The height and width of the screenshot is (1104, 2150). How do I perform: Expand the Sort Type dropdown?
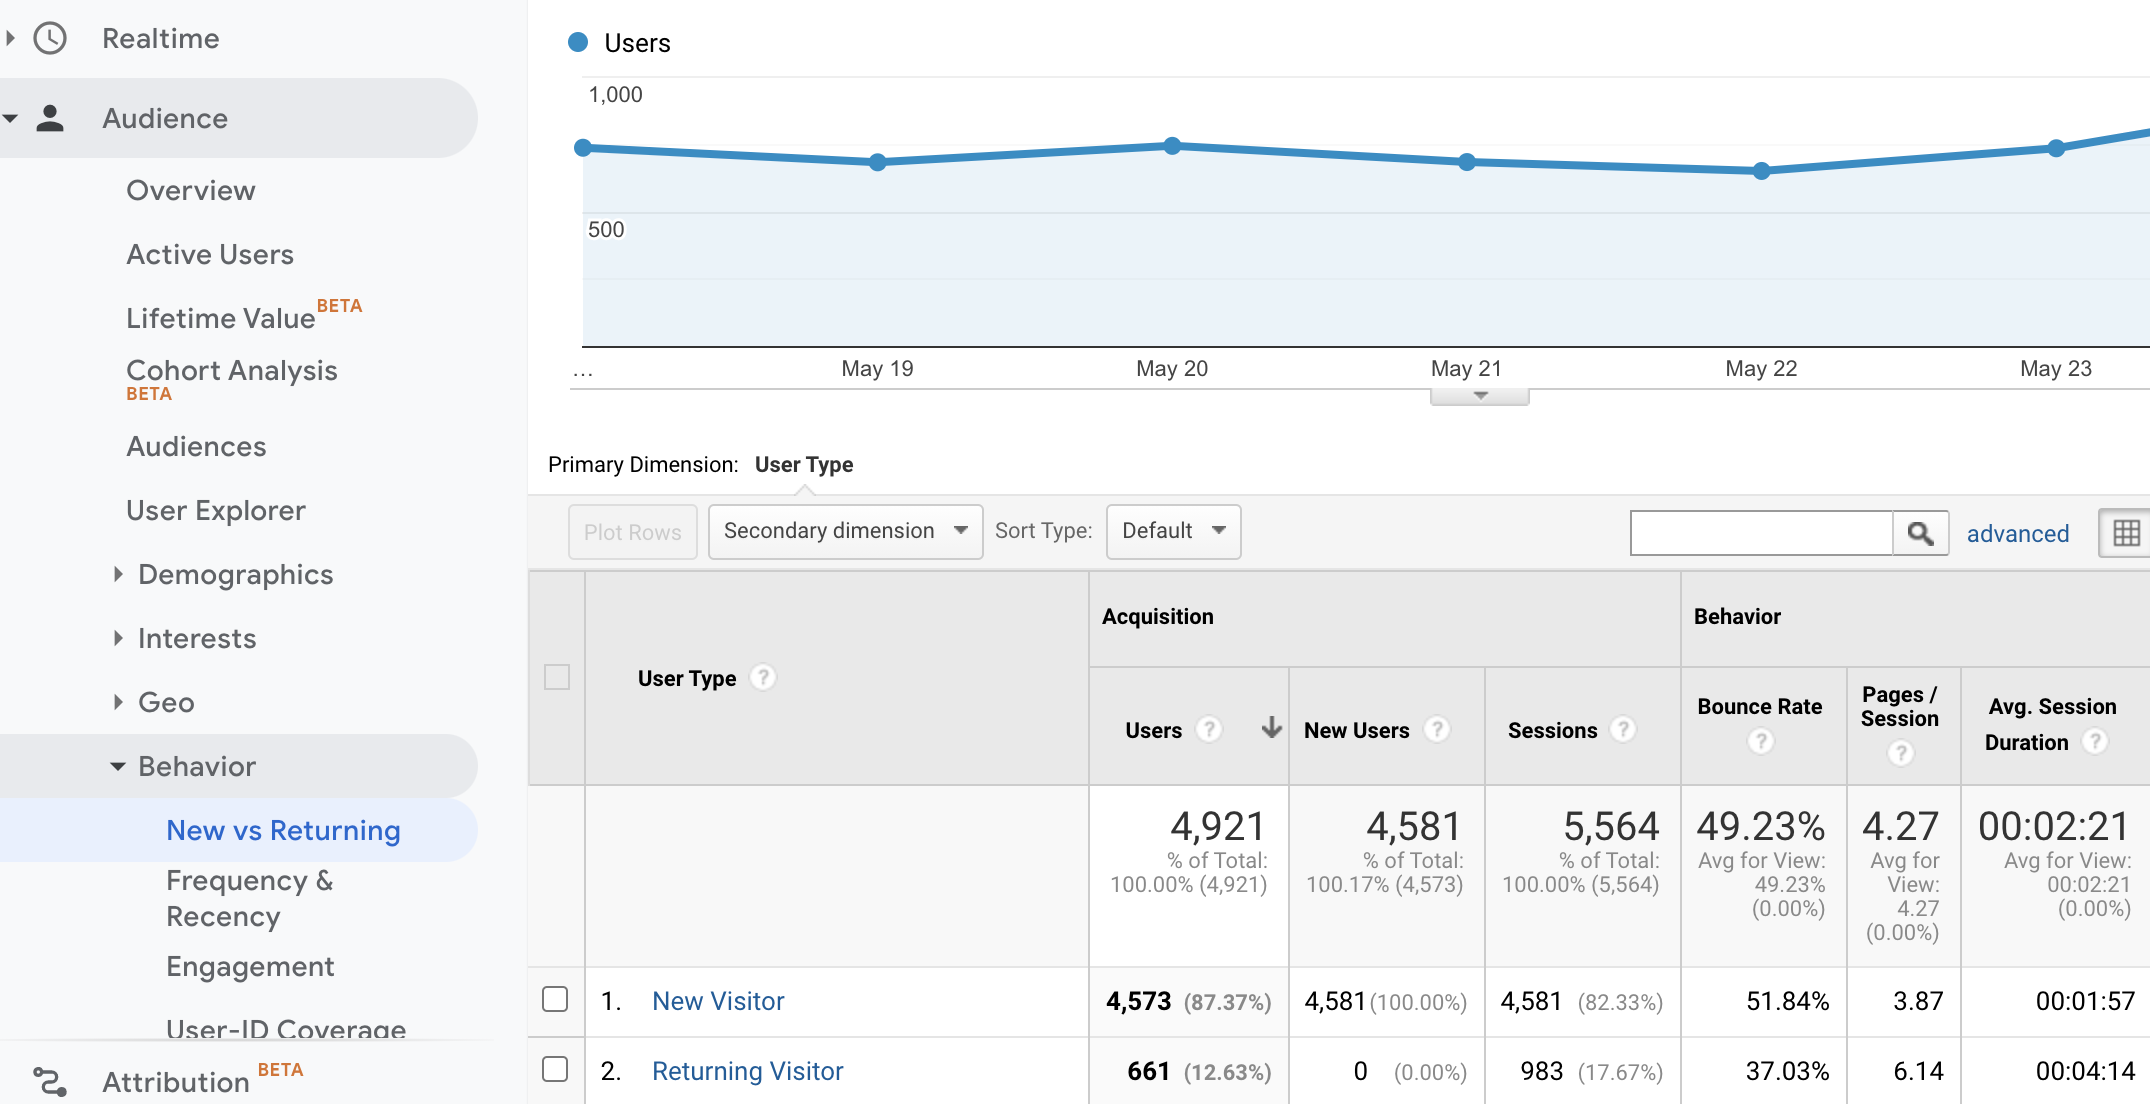pyautogui.click(x=1171, y=531)
